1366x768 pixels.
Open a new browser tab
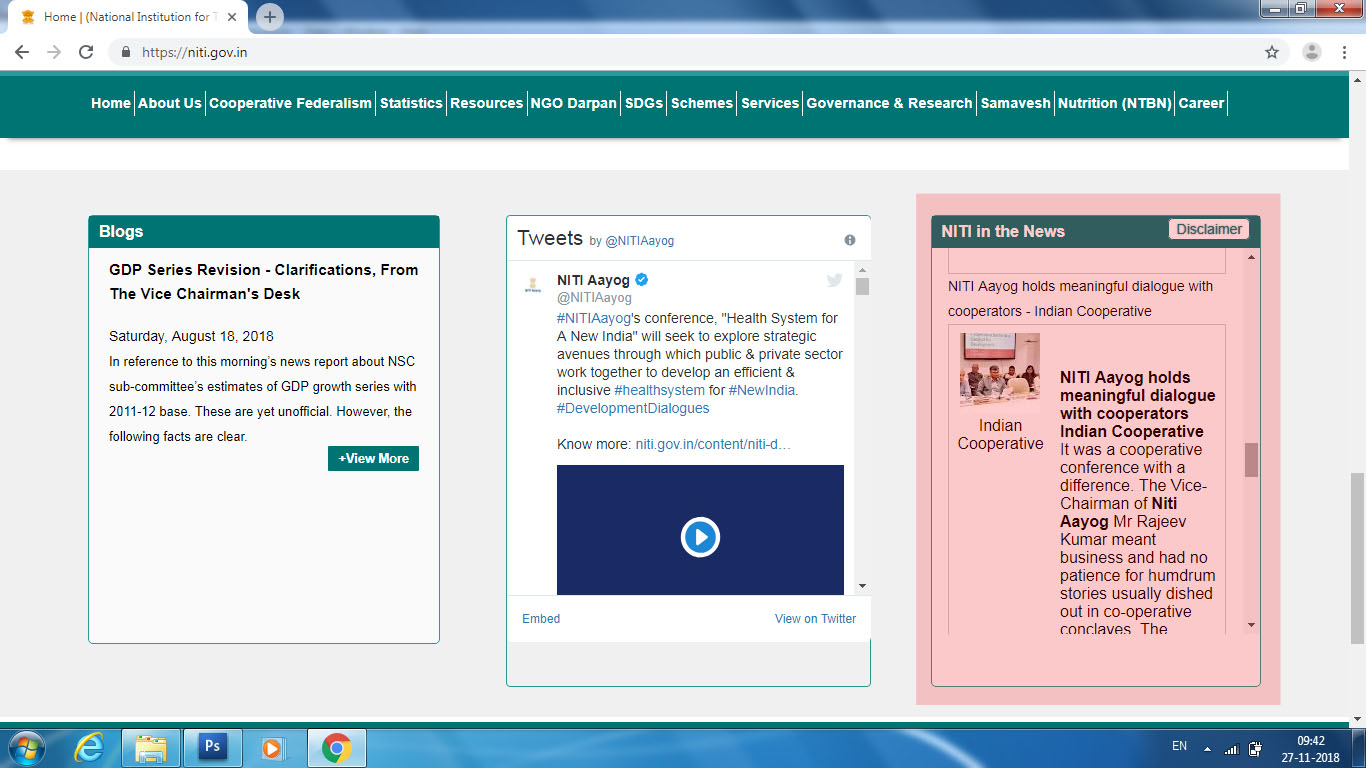tap(270, 17)
